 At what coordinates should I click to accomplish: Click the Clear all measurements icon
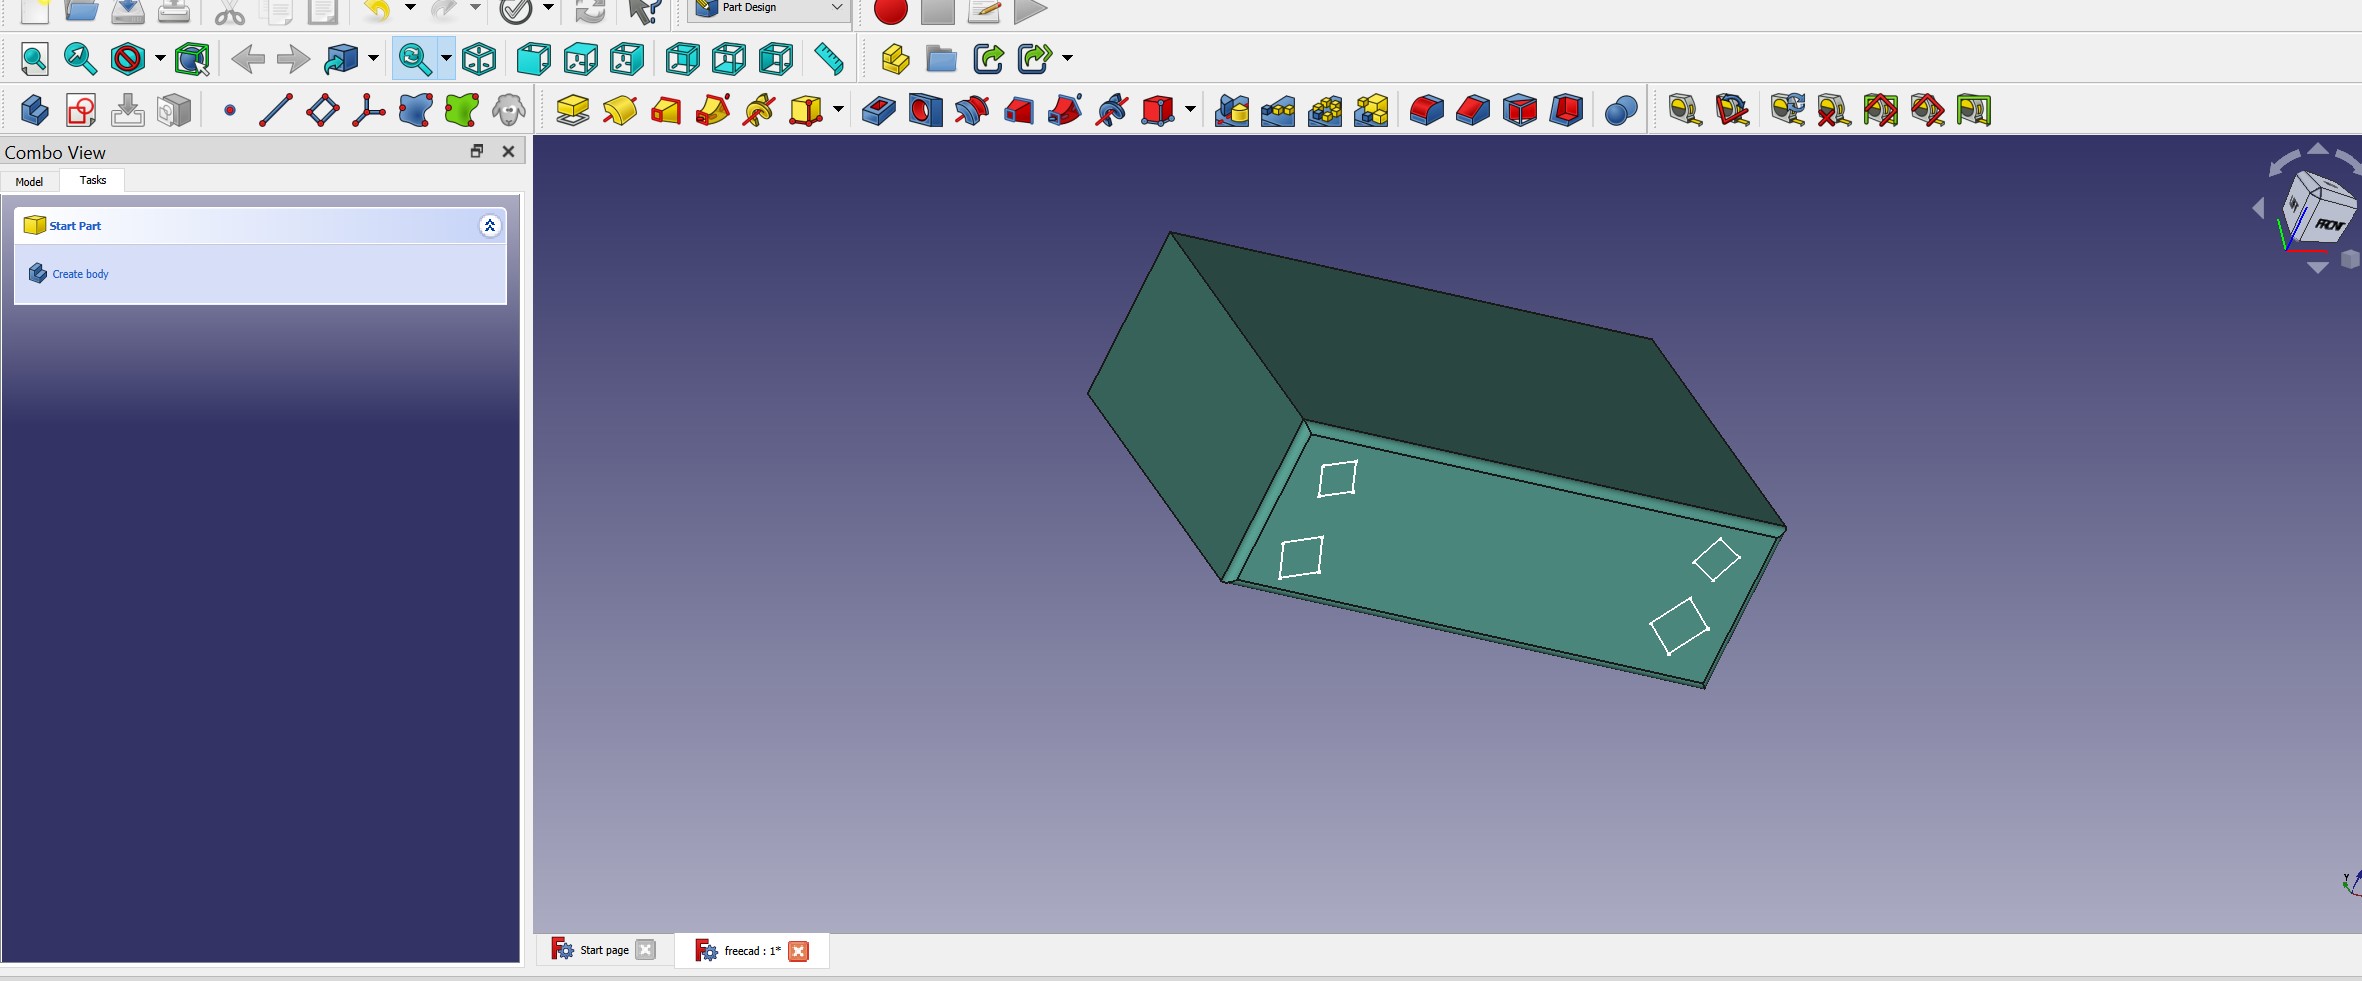click(1834, 110)
